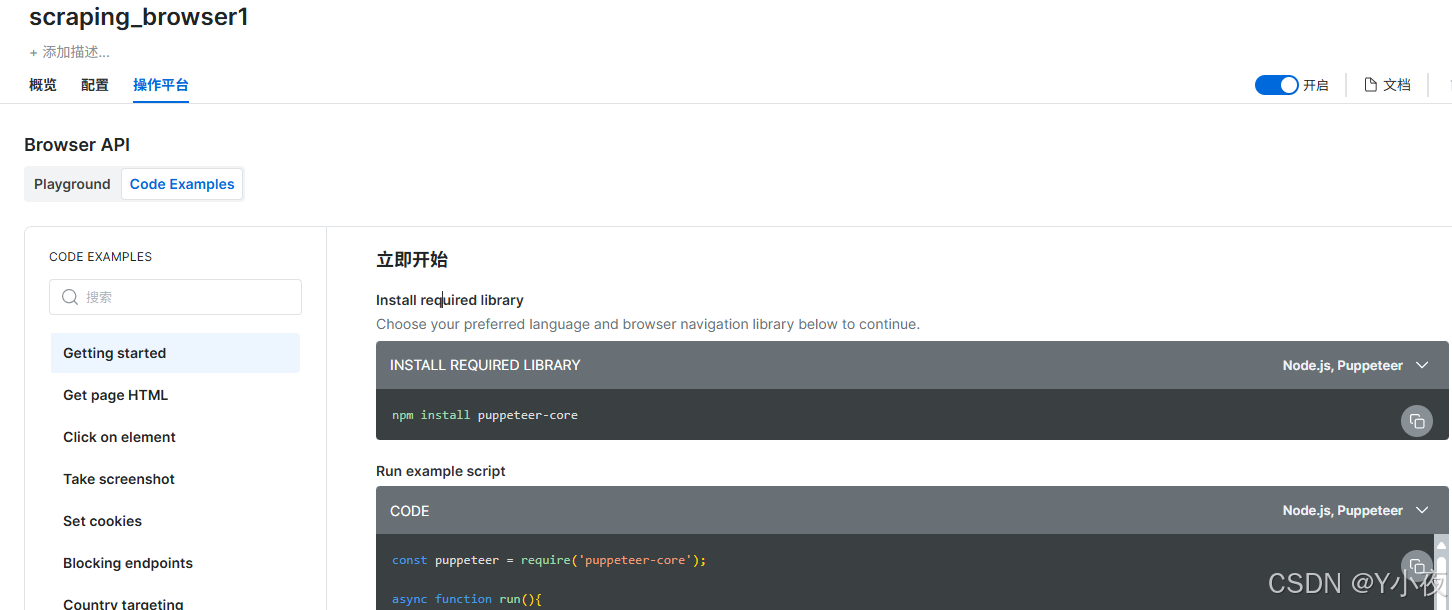Screen dimensions: 1452x610
Task: Click the scraping_browser1 title
Action: tap(139, 17)
